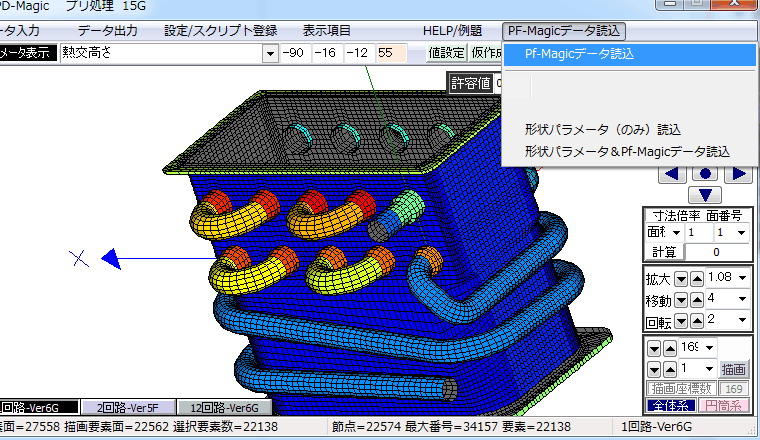Click the 計算 button

(x=664, y=252)
